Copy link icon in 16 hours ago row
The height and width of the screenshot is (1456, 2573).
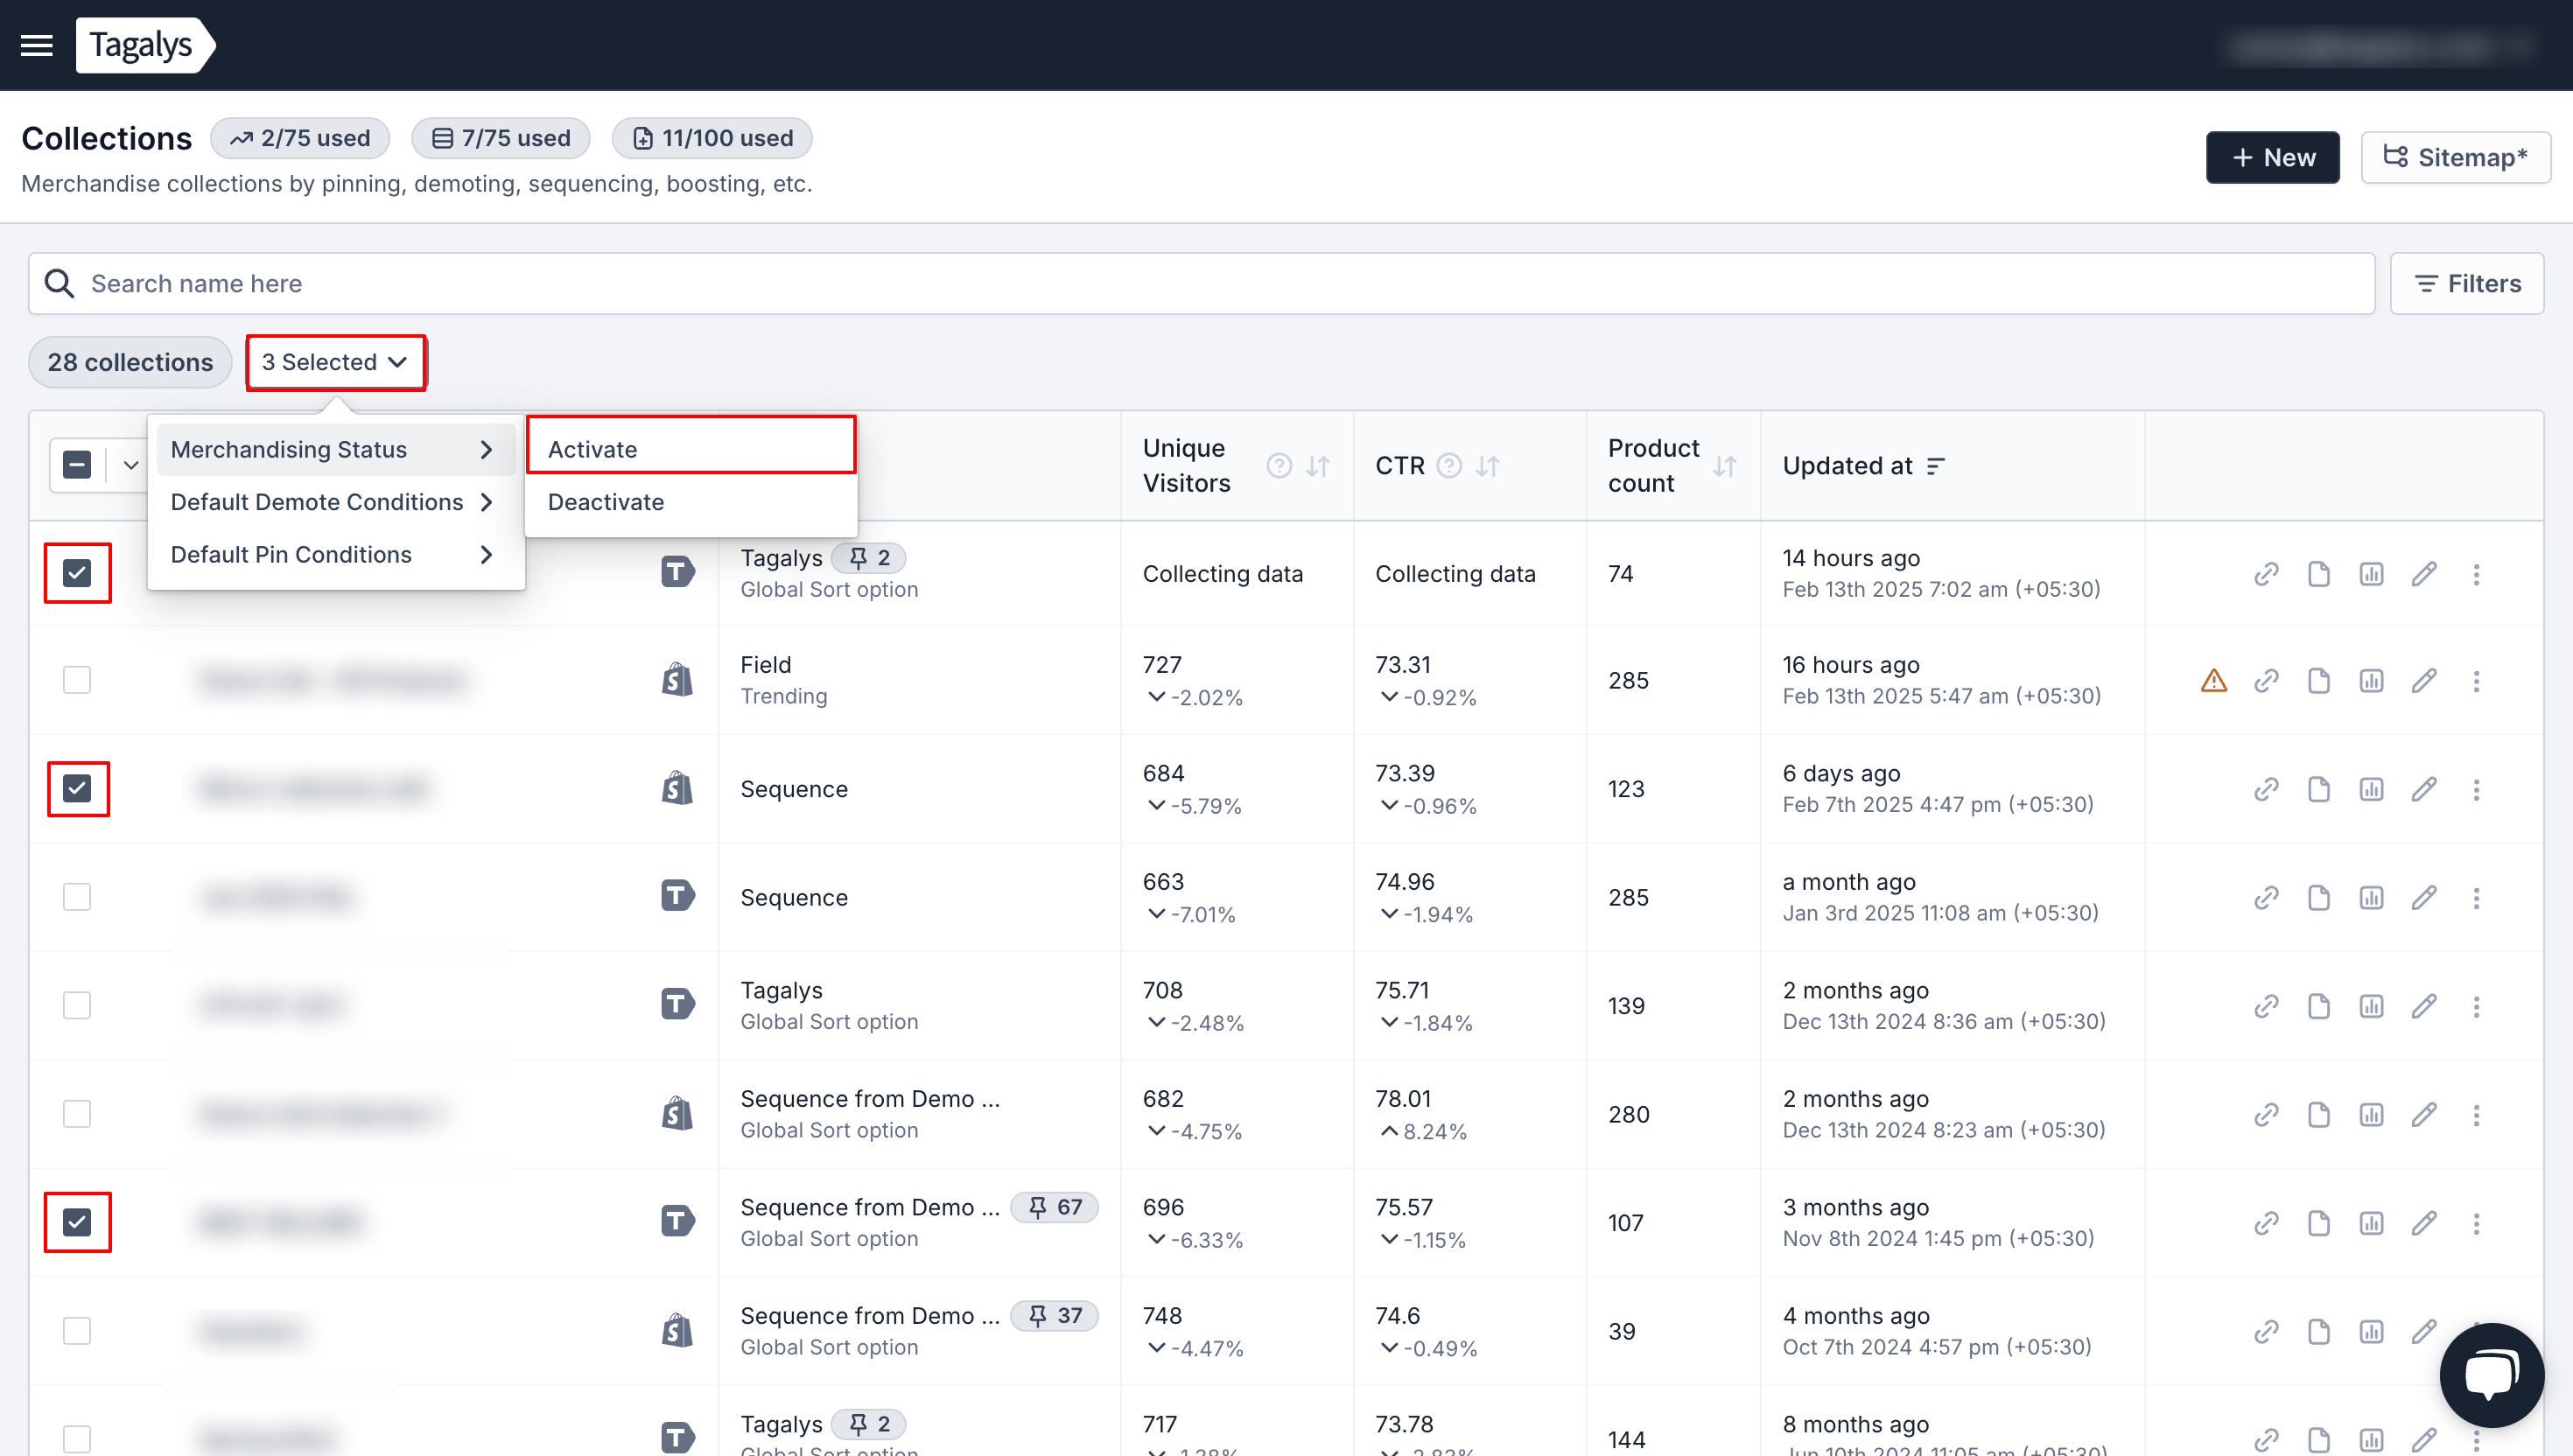click(2266, 681)
